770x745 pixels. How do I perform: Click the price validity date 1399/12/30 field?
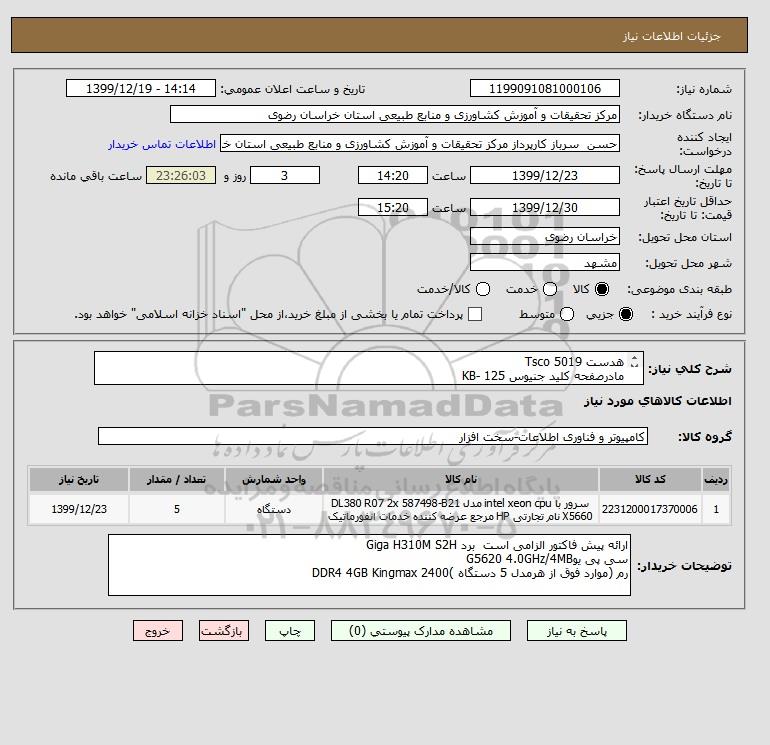545,207
